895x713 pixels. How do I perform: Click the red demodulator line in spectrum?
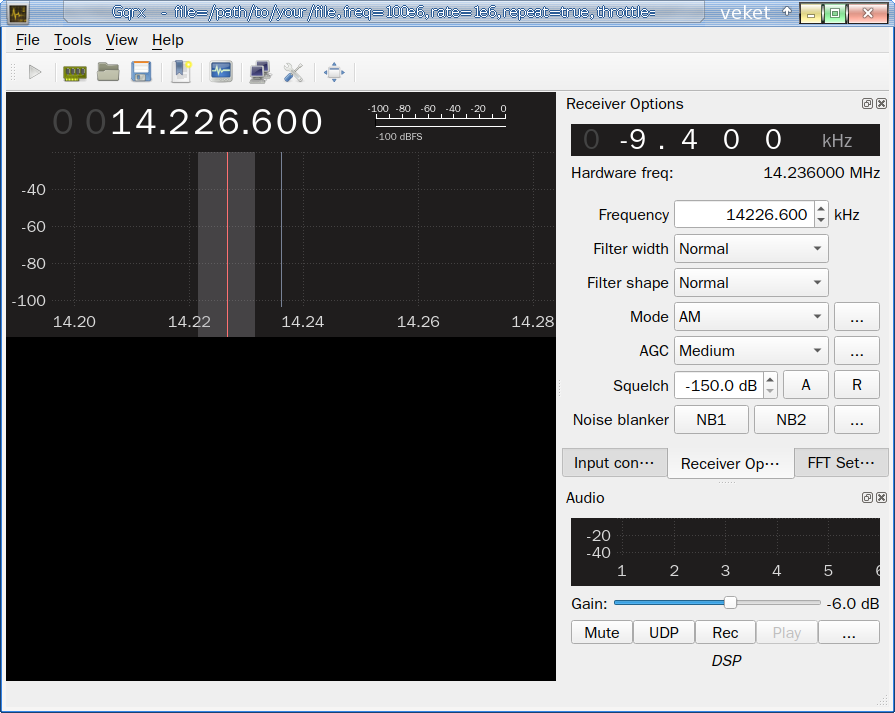coord(227,244)
